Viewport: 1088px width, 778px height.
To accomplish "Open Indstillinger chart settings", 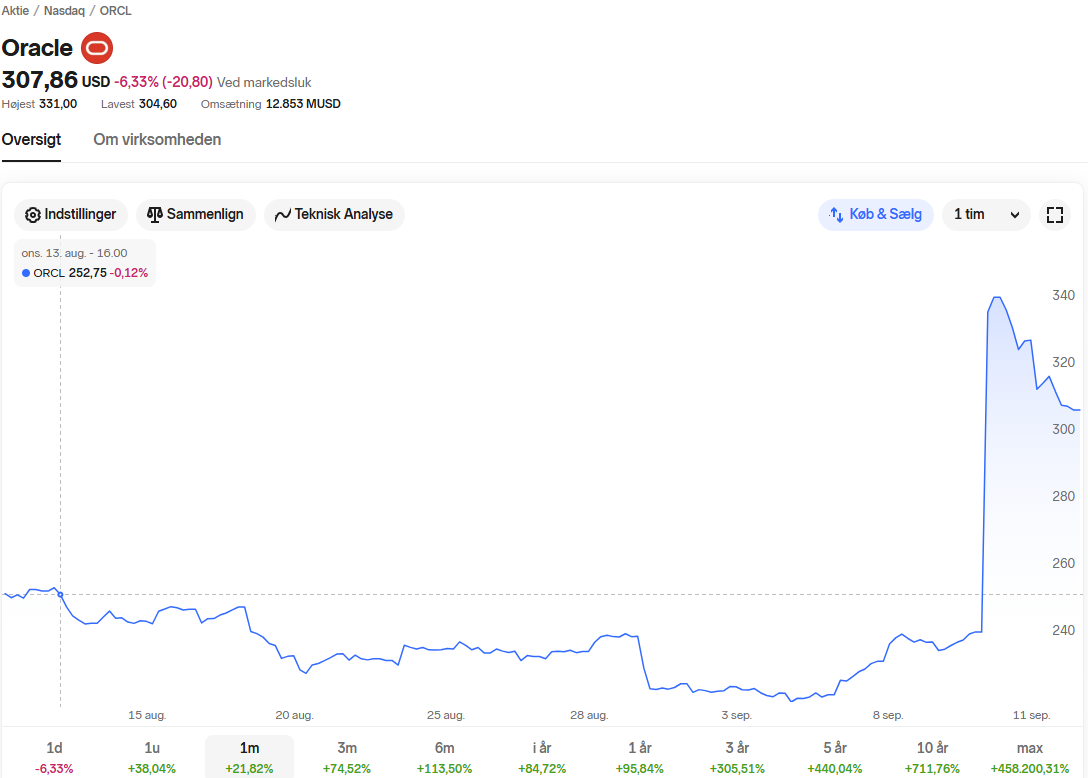I will pyautogui.click(x=71, y=214).
